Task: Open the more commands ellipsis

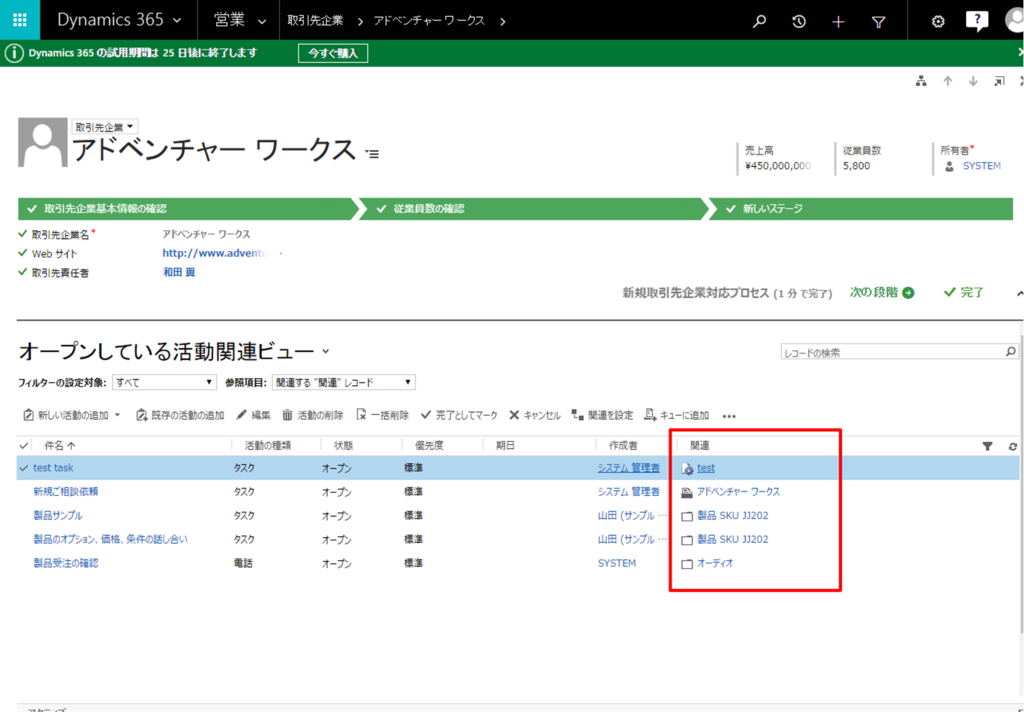Action: 729,416
